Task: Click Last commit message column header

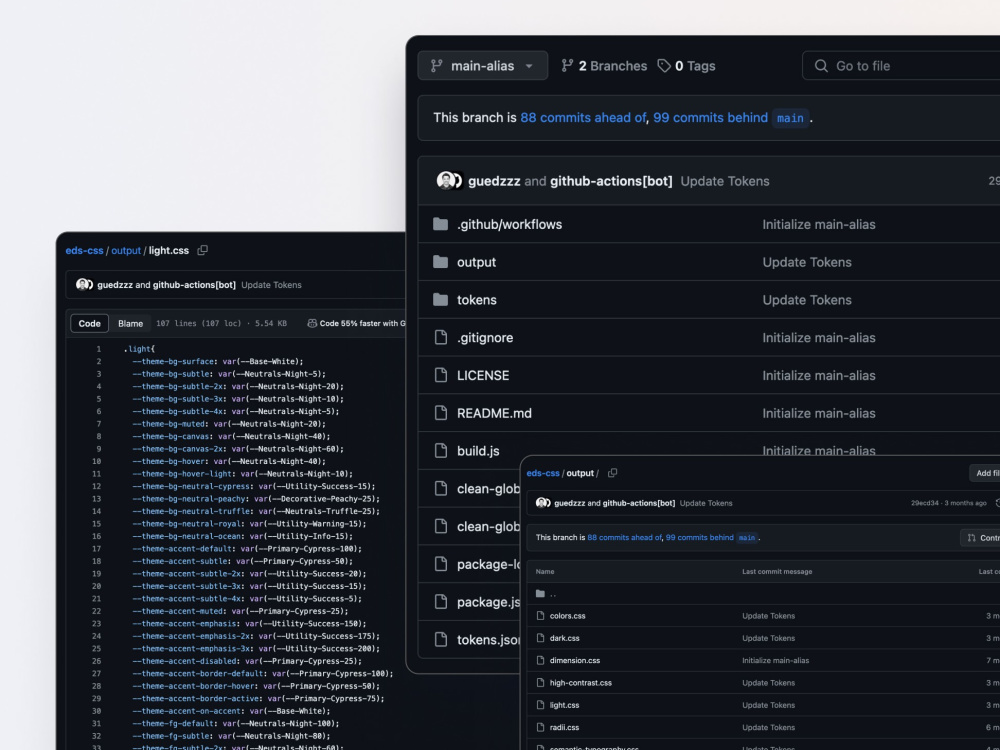Action: coord(777,571)
